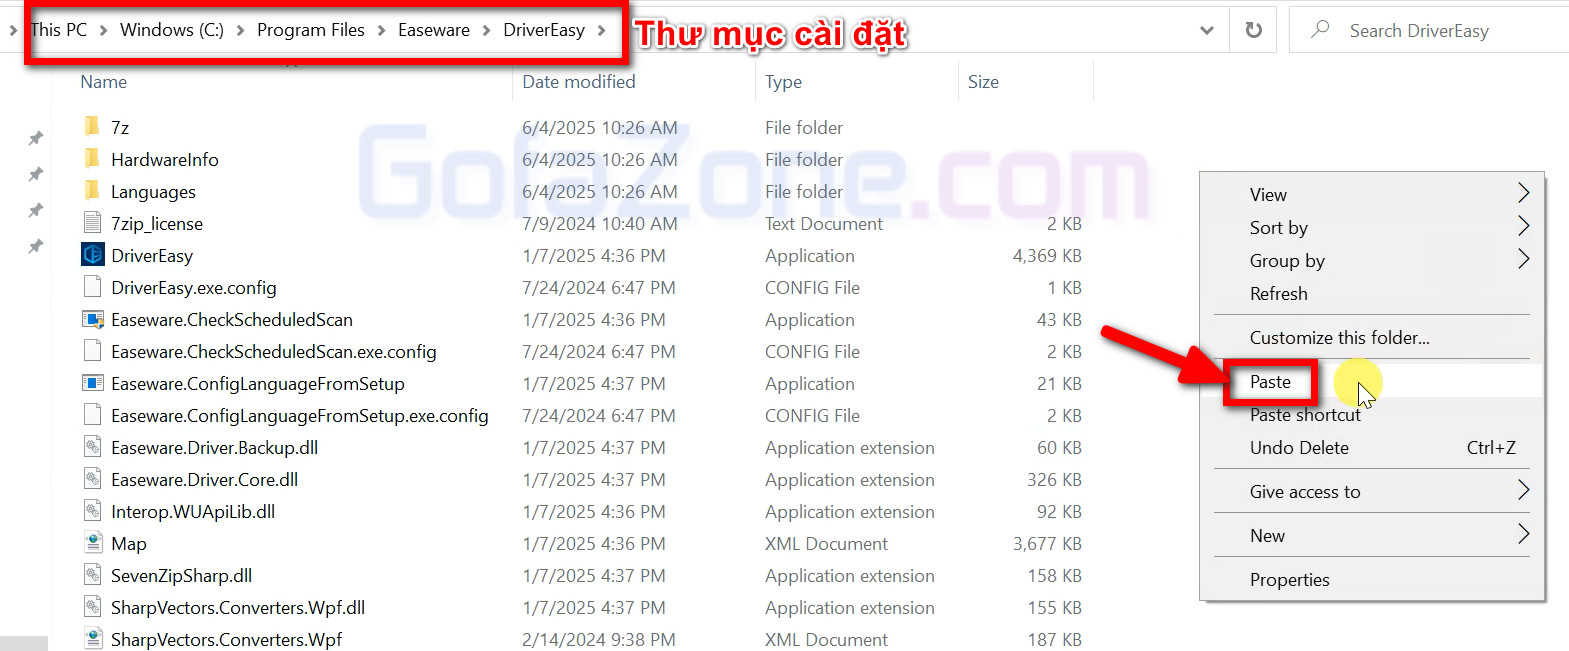Viewport: 1569px width, 651px height.
Task: Click the HardwareInfo folder icon
Action: (x=92, y=159)
